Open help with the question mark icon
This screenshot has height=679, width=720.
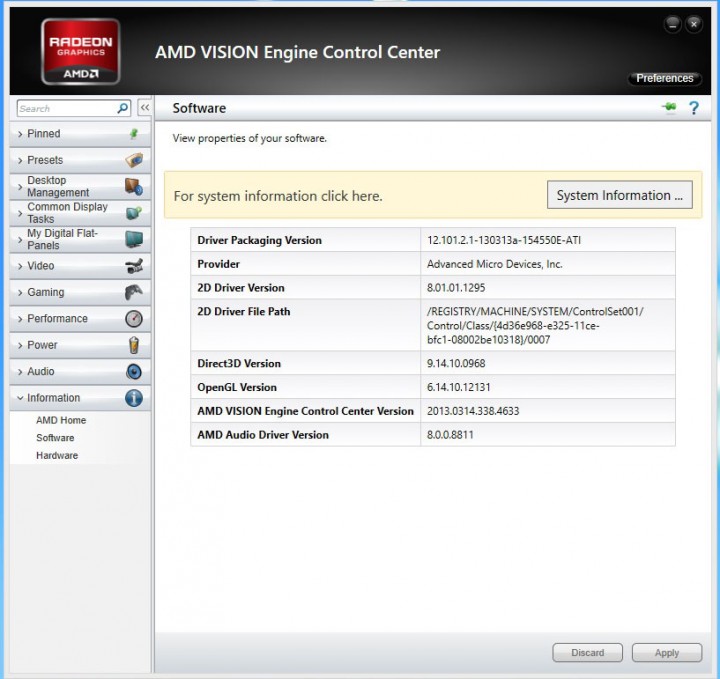click(x=694, y=108)
